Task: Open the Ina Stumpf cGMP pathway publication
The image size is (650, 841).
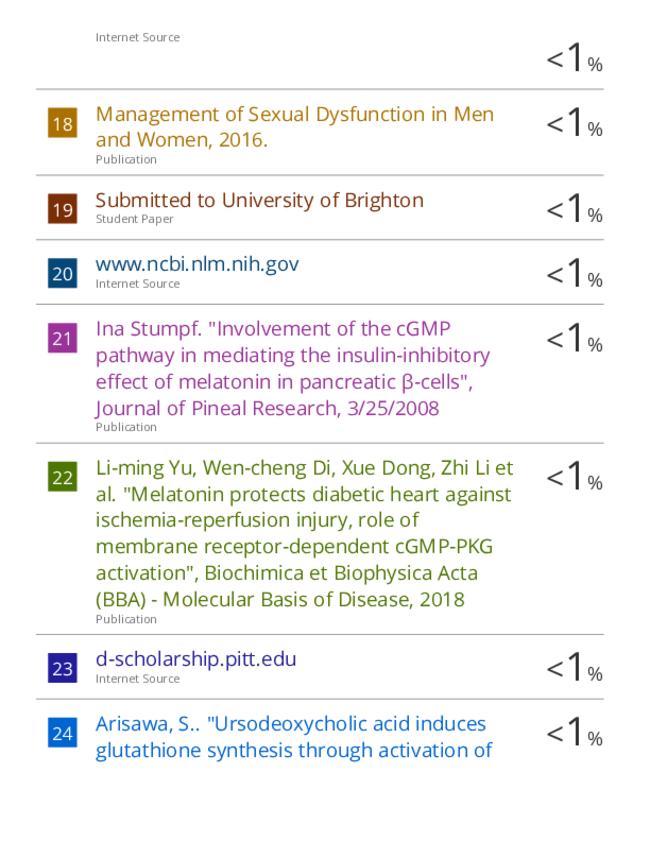Action: coord(293,368)
